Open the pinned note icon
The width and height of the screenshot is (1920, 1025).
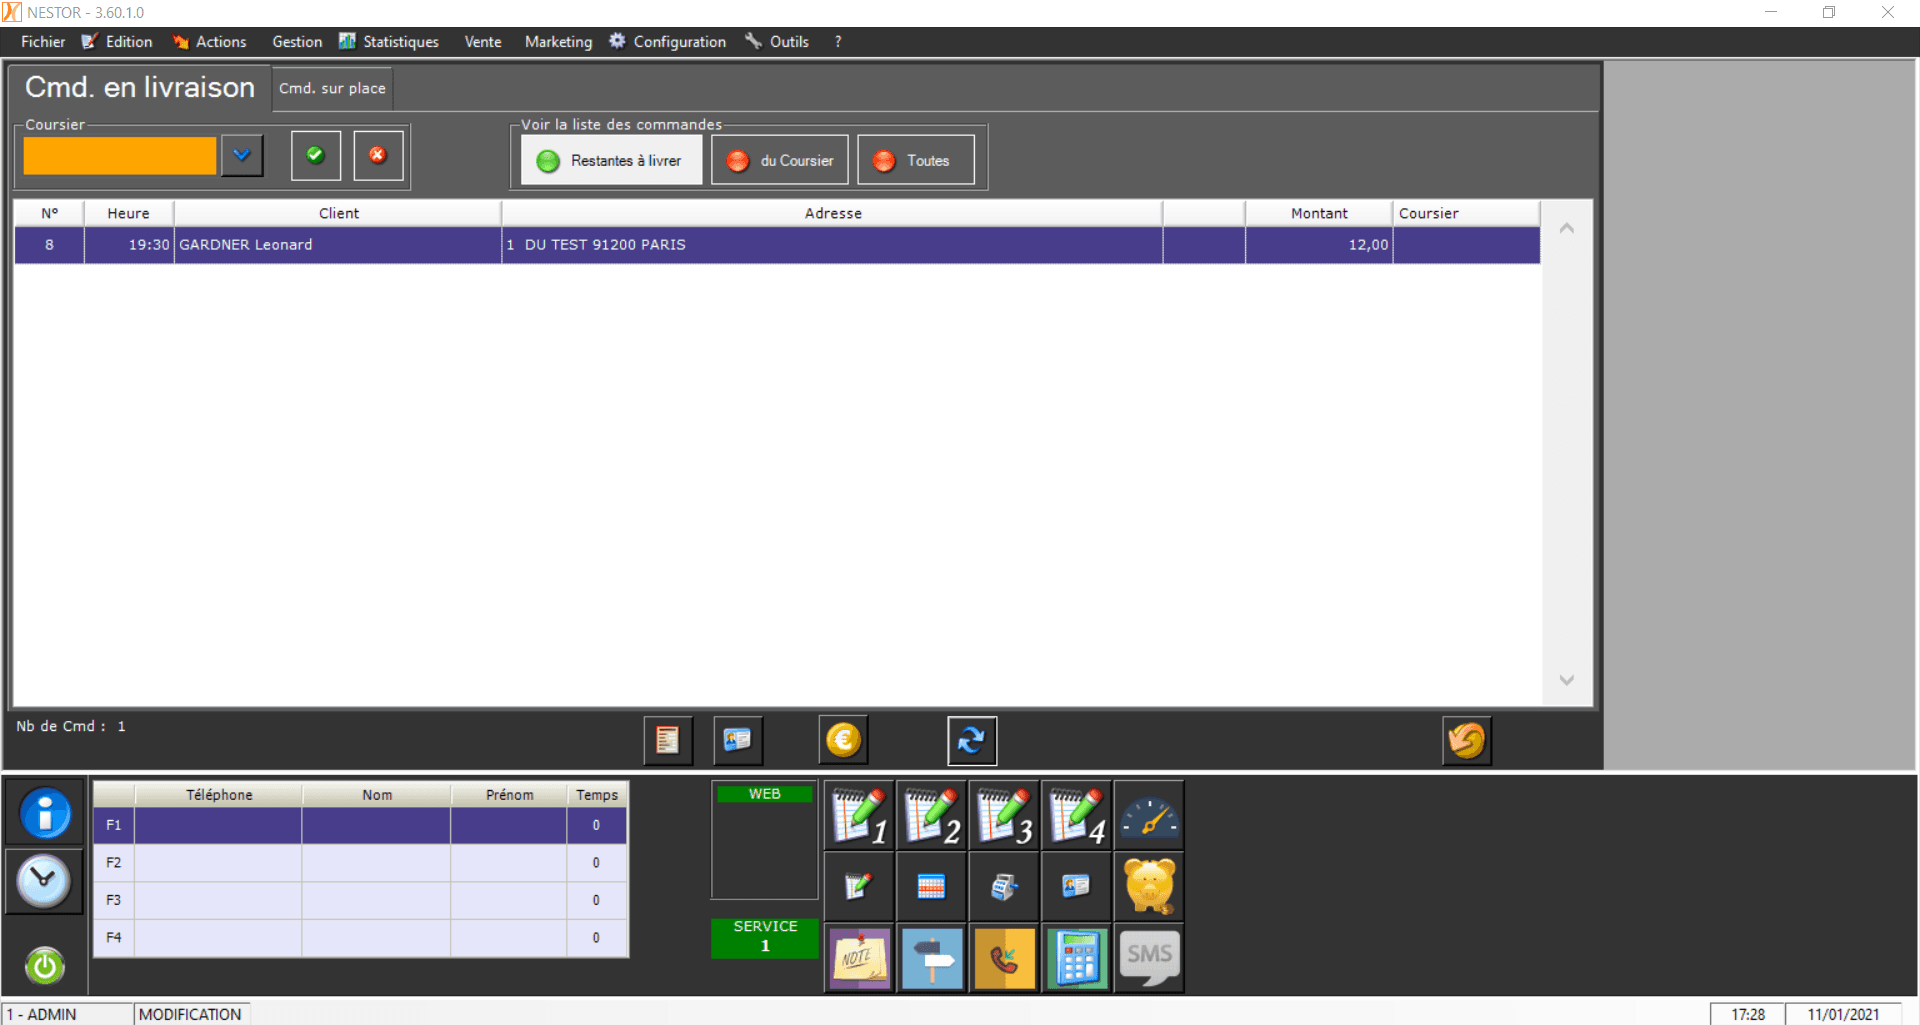(859, 957)
